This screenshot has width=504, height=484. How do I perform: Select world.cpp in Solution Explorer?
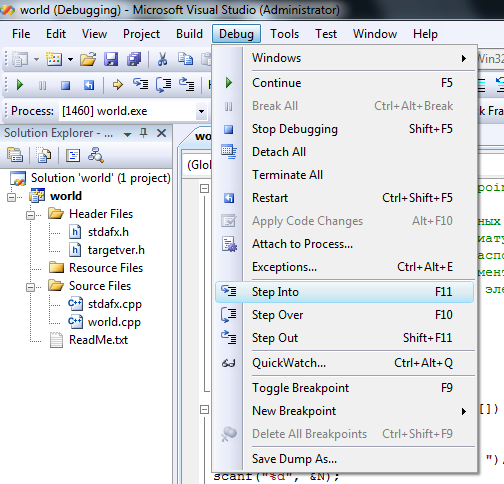tap(114, 322)
